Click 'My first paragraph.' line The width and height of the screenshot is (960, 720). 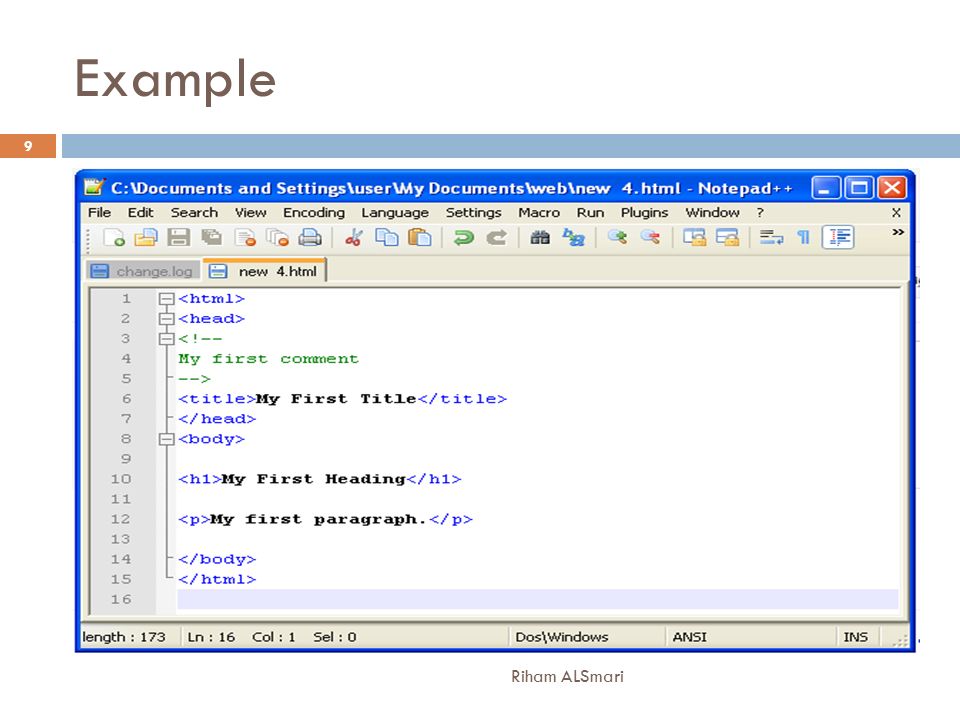pyautogui.click(x=325, y=519)
